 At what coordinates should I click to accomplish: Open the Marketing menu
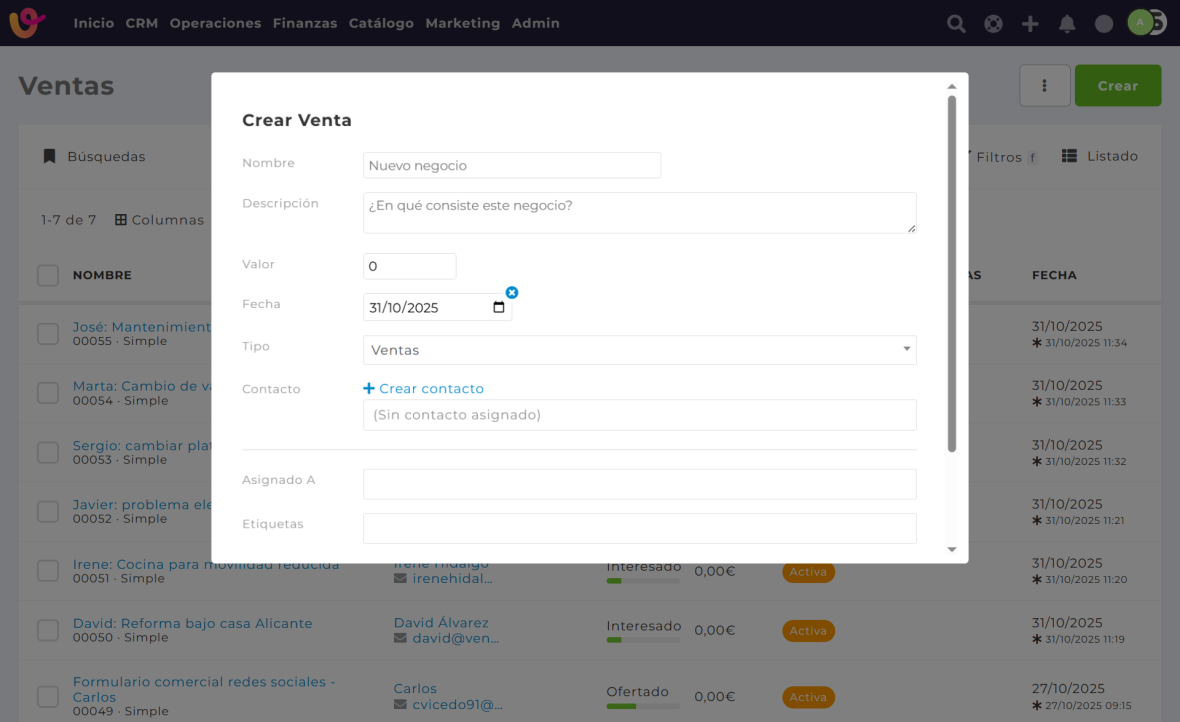click(462, 23)
